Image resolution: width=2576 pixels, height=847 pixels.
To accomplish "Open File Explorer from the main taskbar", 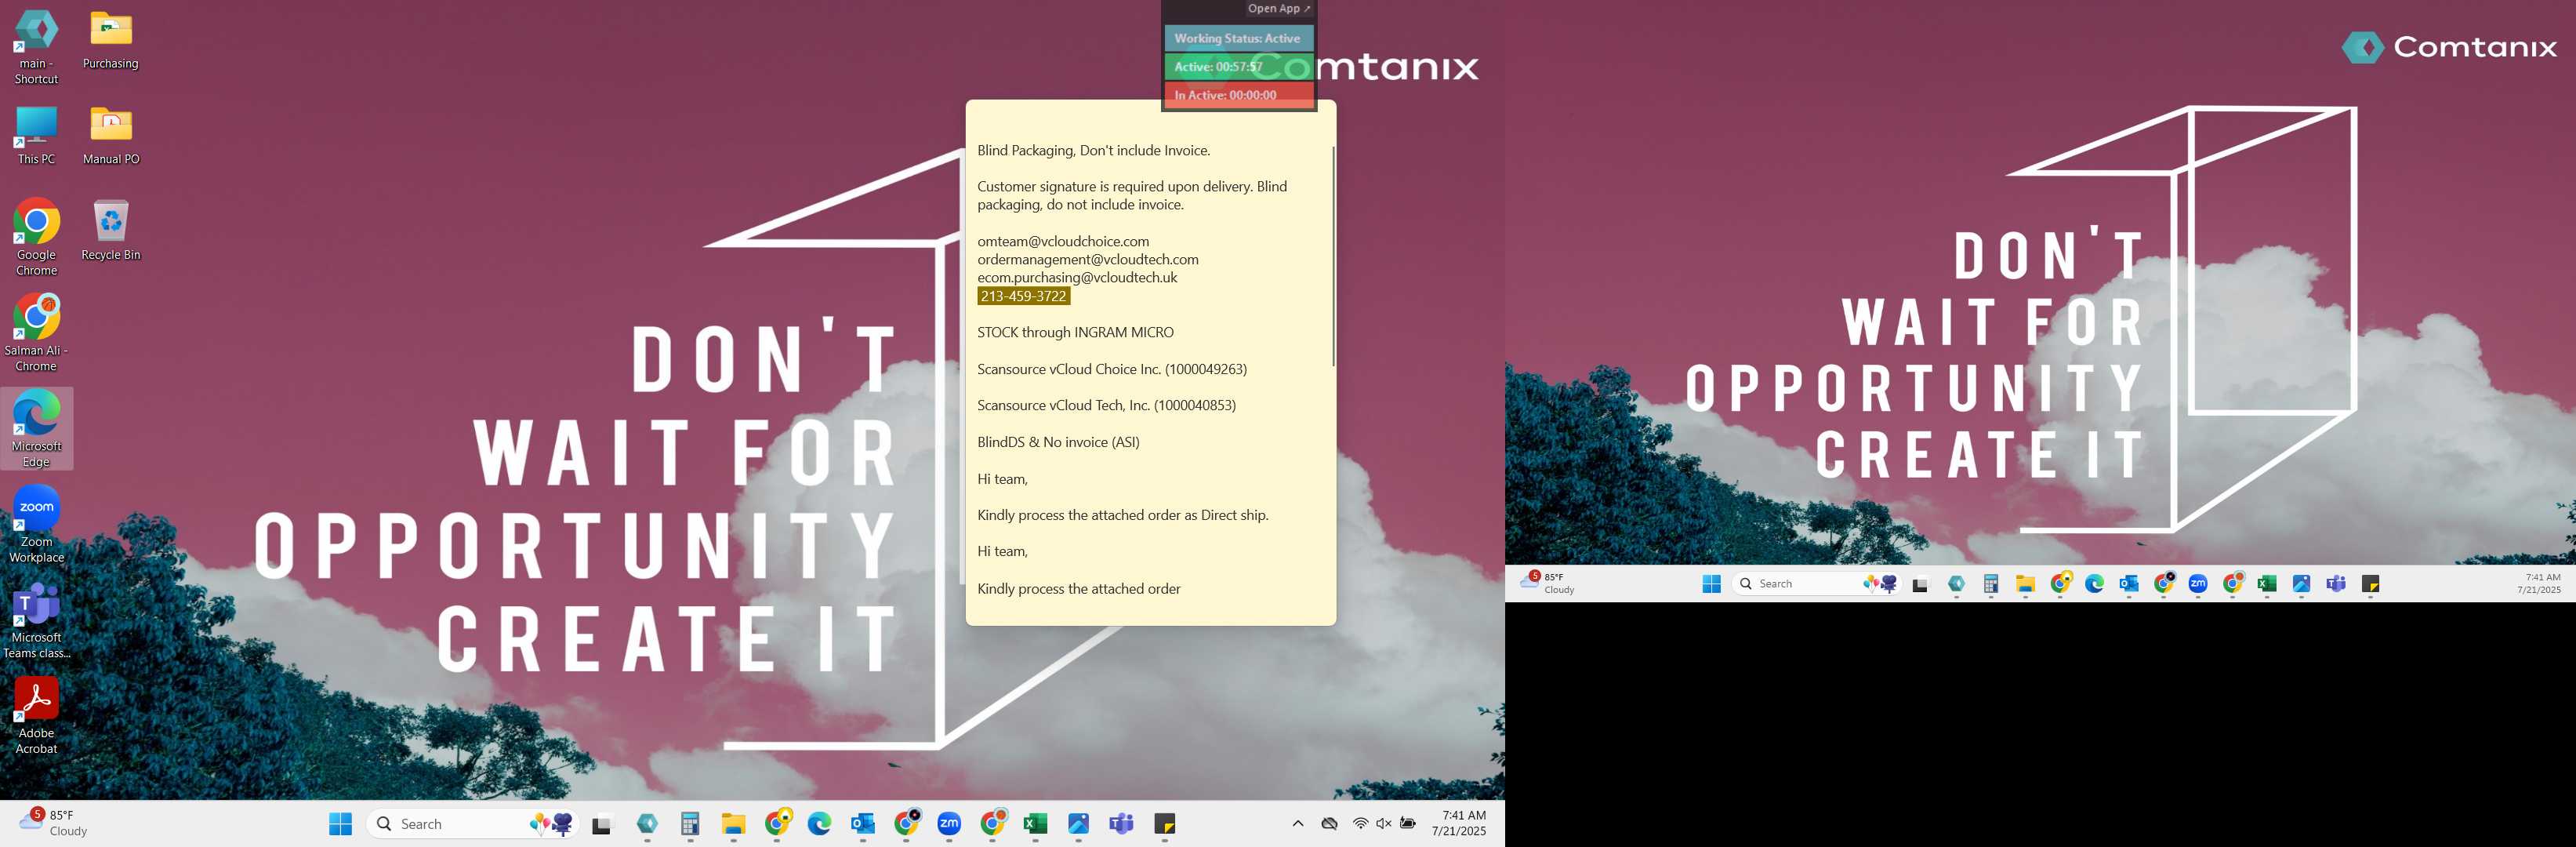I will (x=734, y=824).
